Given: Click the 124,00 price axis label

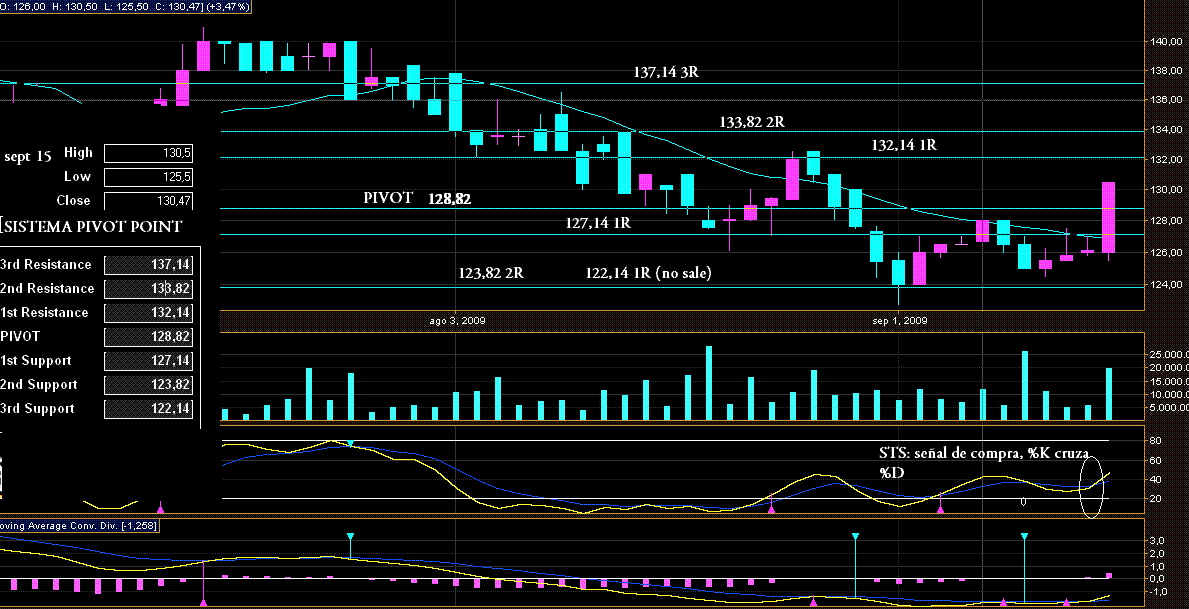Looking at the screenshot, I should (1166, 286).
